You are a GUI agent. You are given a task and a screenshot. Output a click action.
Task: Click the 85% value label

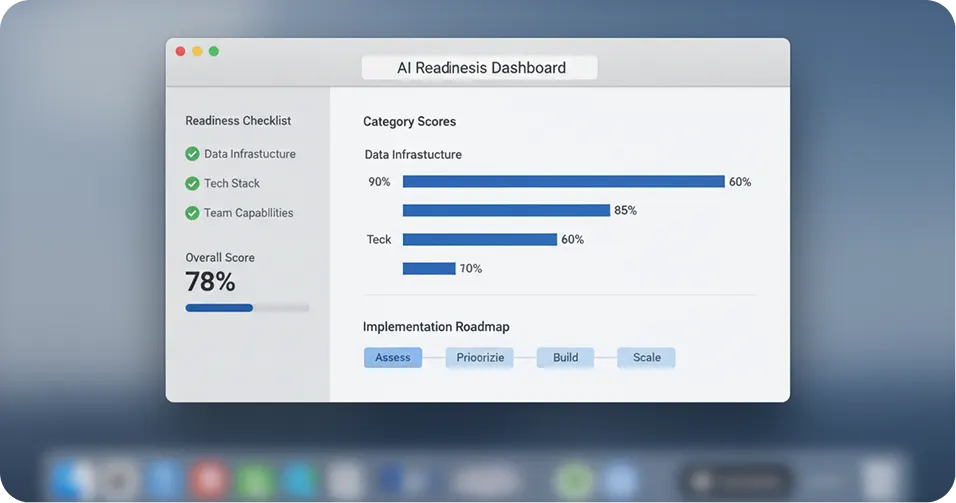tap(626, 210)
